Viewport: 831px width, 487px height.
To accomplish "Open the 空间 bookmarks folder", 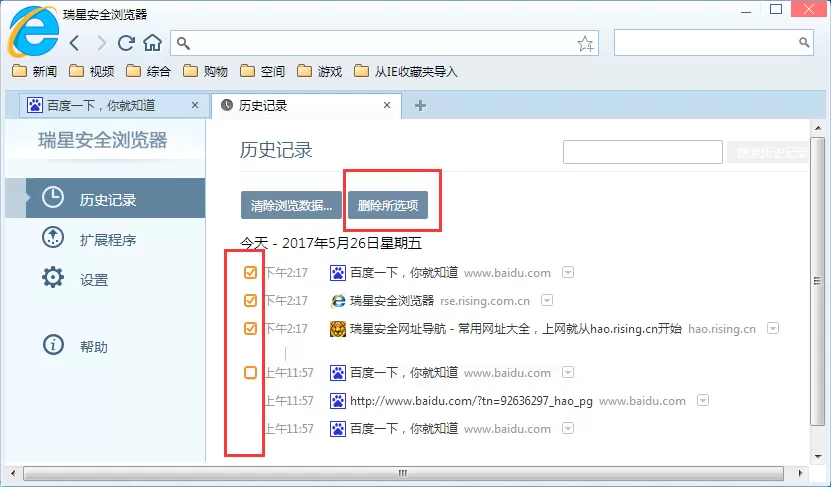I will (x=262, y=71).
